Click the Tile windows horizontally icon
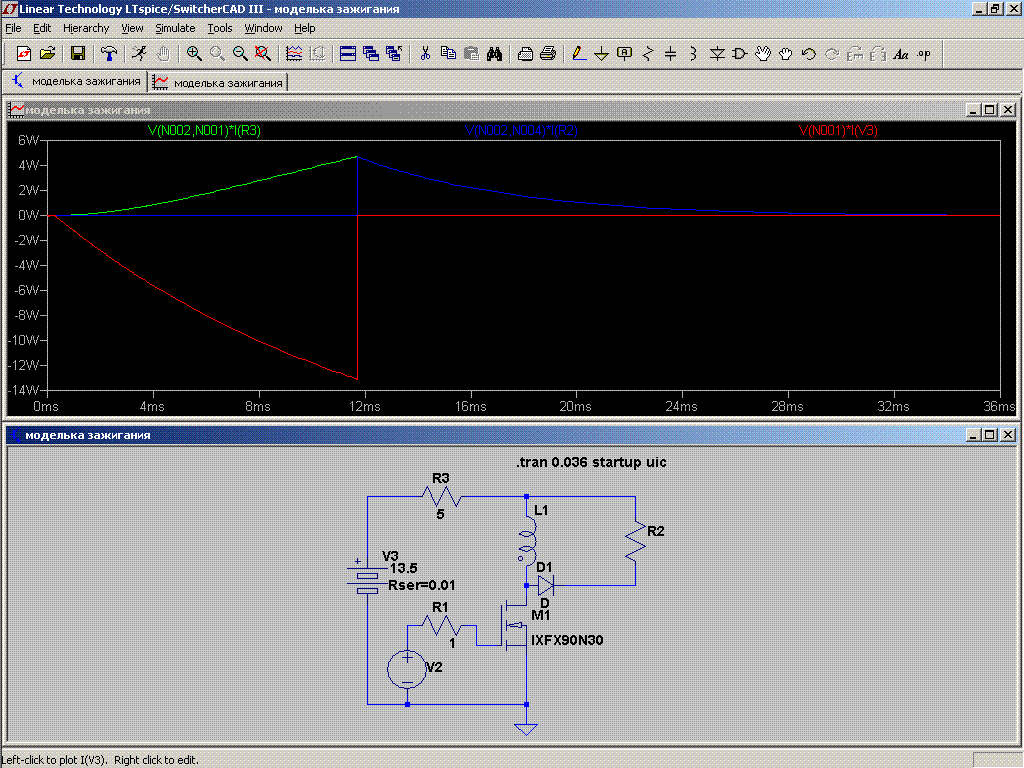The image size is (1024, 768). pos(348,54)
